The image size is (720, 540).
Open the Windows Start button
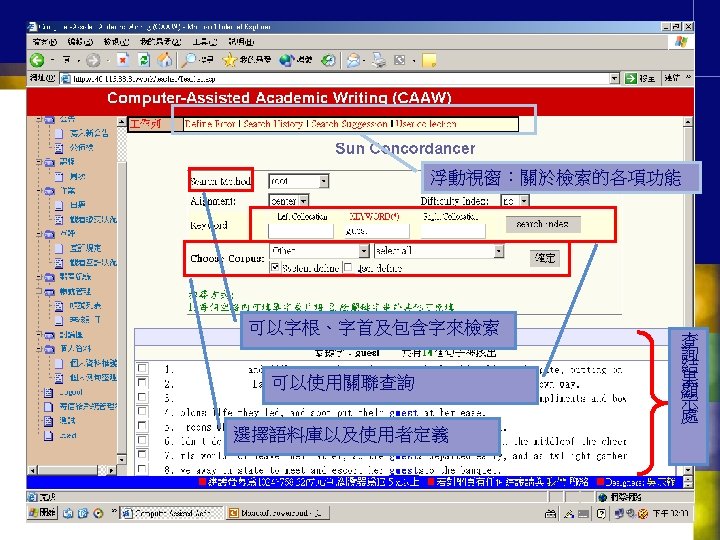(42, 512)
